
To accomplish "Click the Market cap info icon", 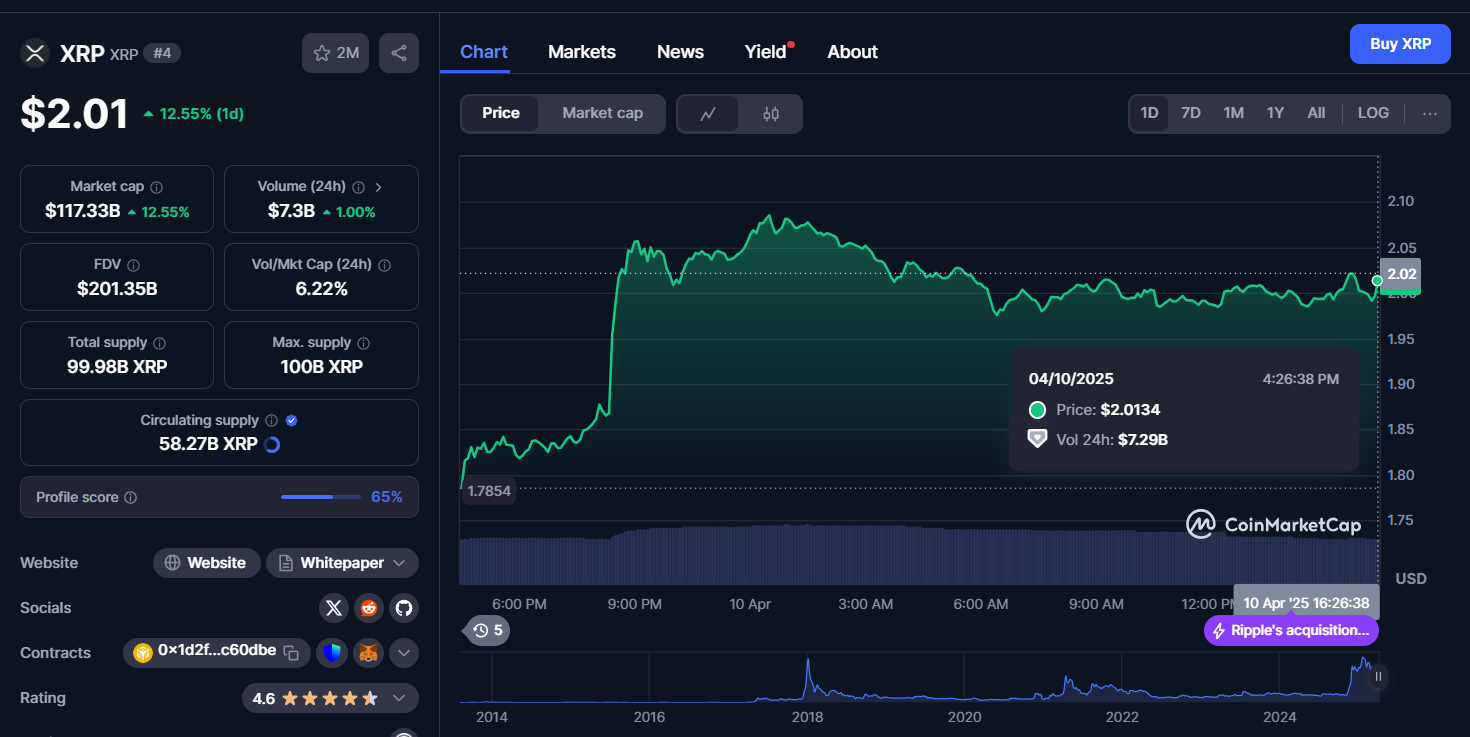I will coord(157,187).
